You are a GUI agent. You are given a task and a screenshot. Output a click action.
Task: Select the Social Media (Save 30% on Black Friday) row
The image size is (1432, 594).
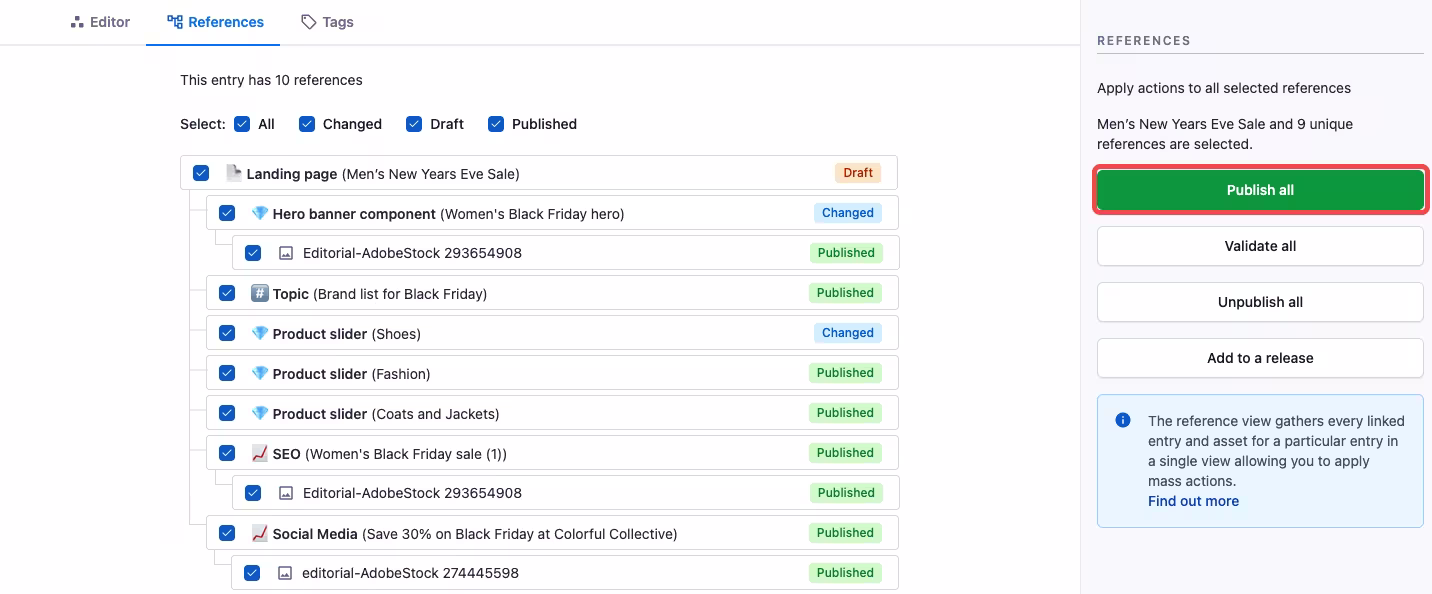552,533
